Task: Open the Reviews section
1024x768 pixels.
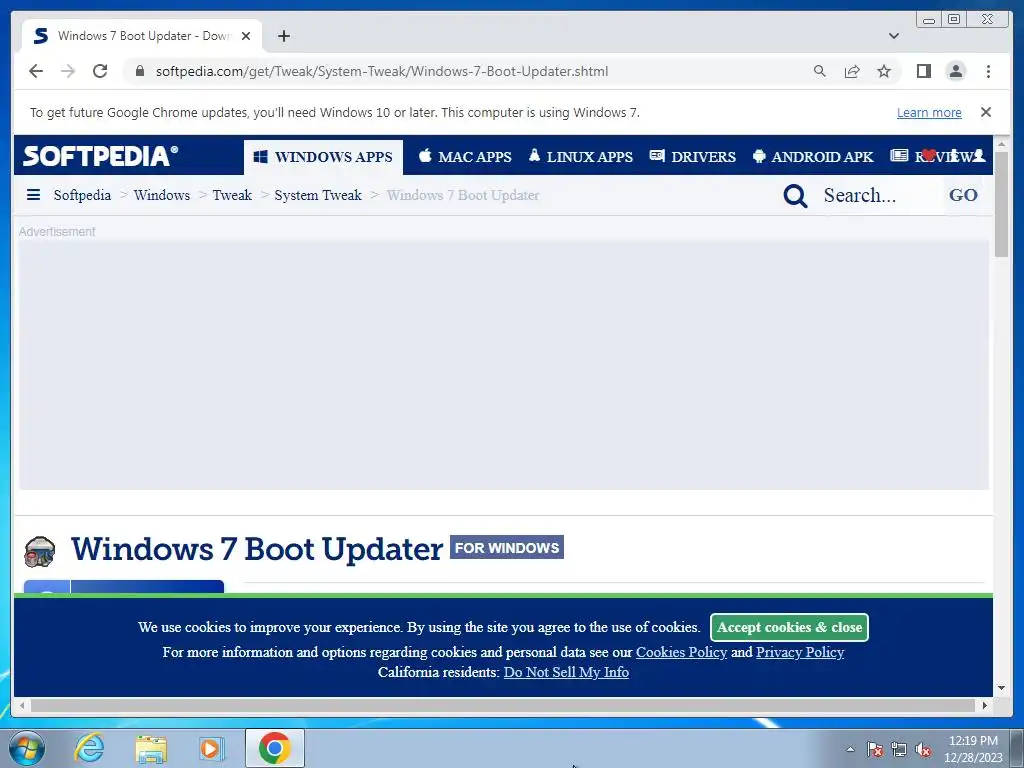Action: point(904,156)
